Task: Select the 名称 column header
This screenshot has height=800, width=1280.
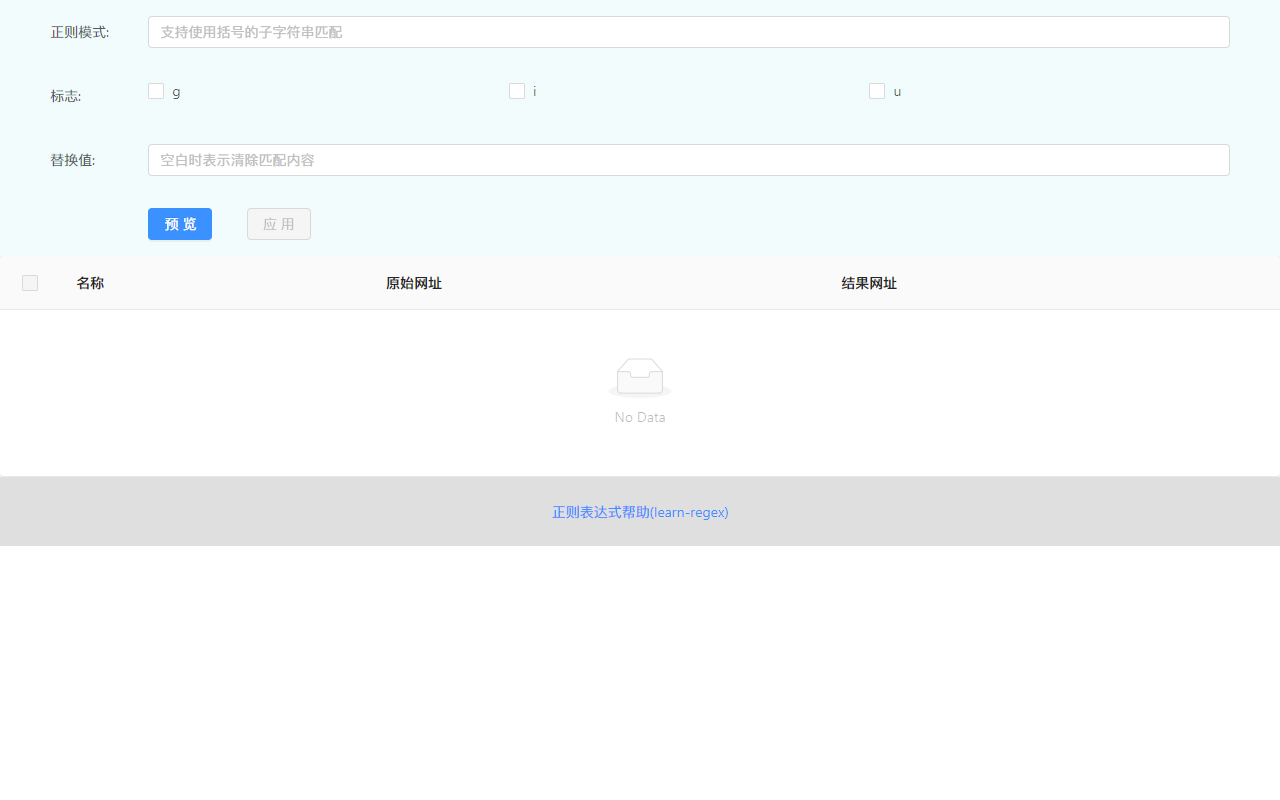Action: (x=90, y=283)
